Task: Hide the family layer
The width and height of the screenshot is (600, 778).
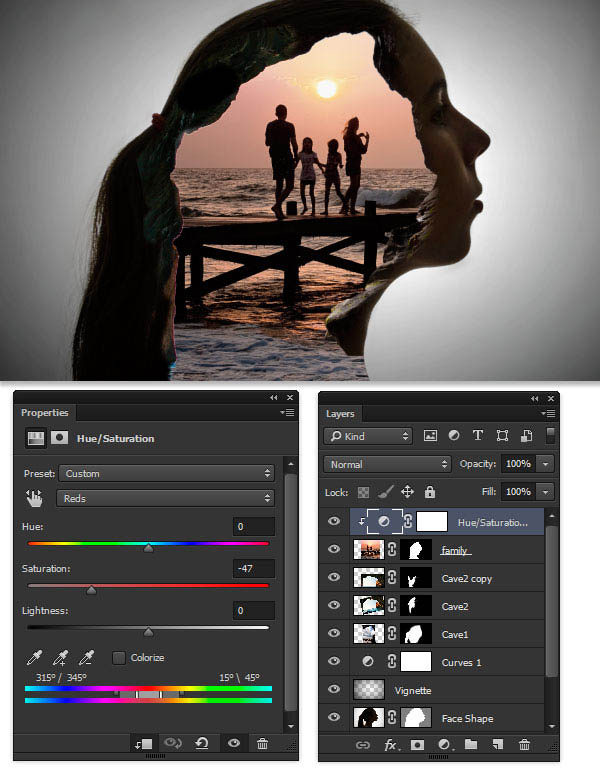Action: (x=334, y=549)
